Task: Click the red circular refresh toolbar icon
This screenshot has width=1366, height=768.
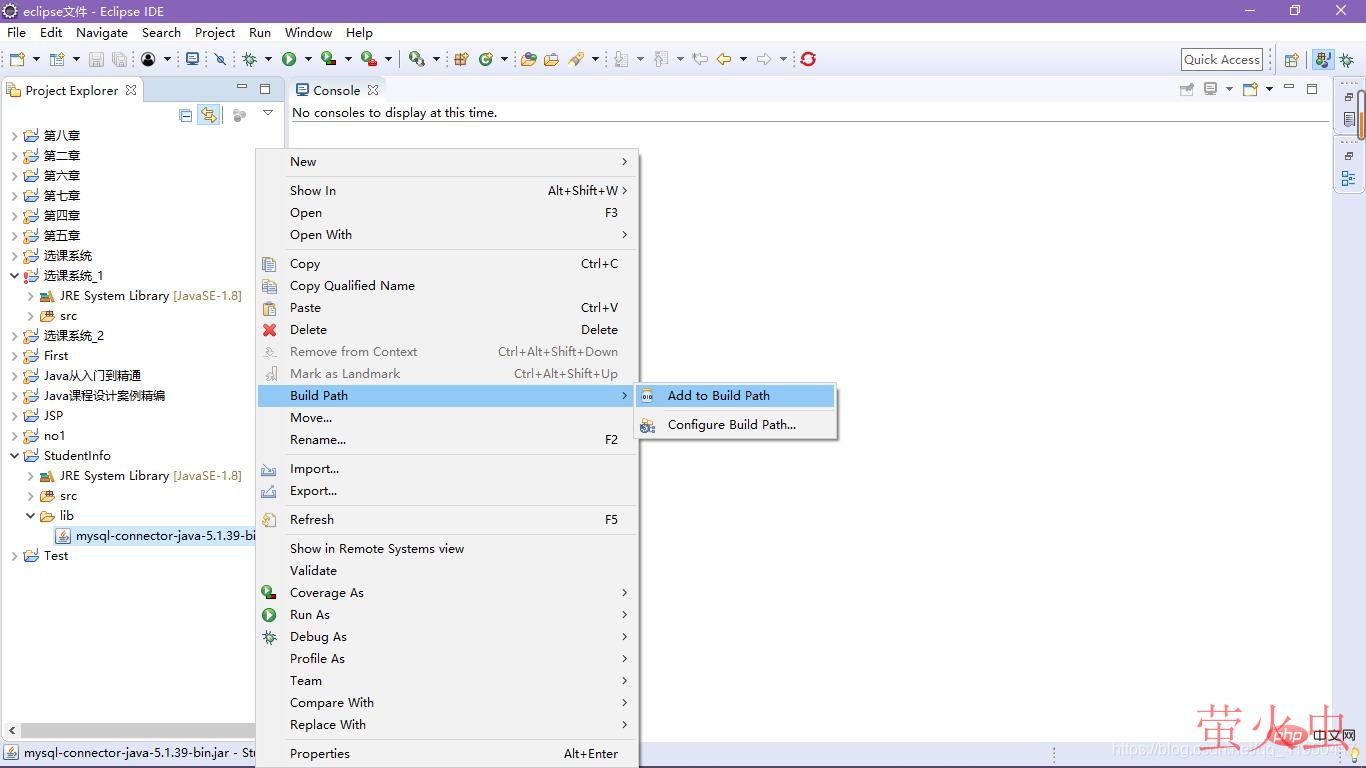Action: click(808, 59)
